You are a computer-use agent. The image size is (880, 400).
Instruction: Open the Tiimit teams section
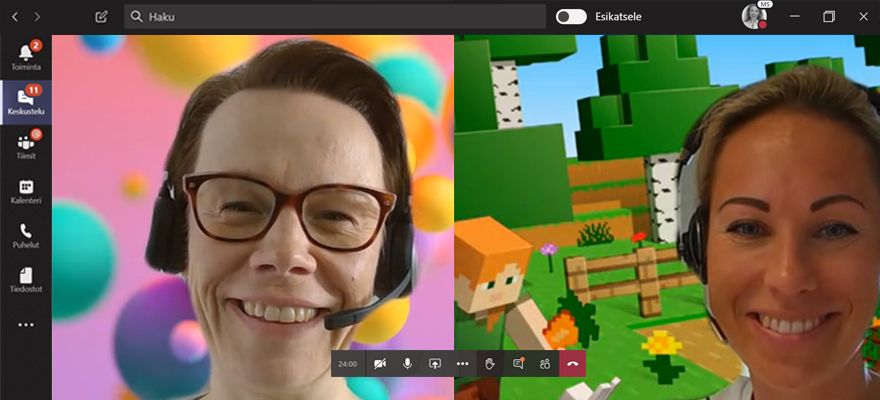(x=26, y=146)
